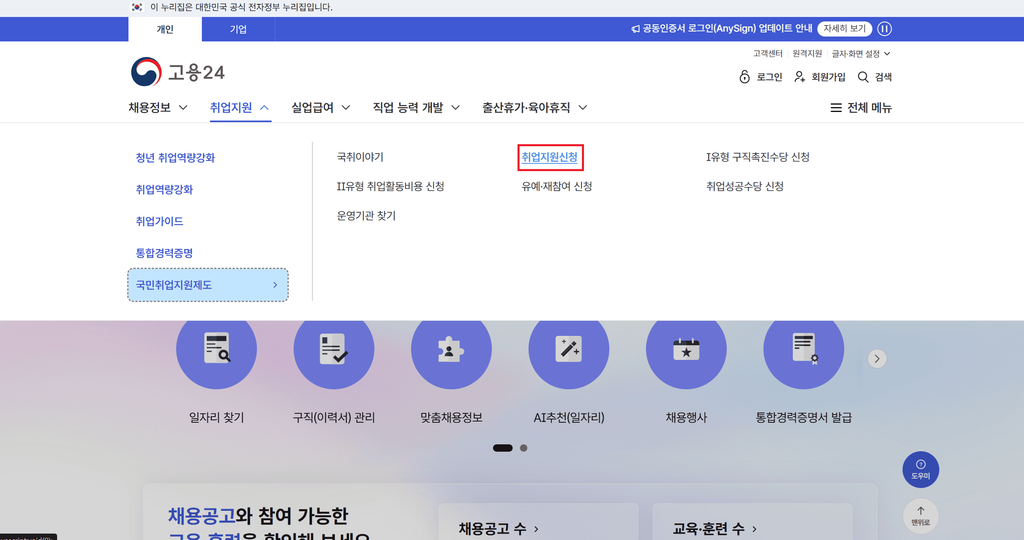Switch to 개인 tab

pyautogui.click(x=165, y=29)
